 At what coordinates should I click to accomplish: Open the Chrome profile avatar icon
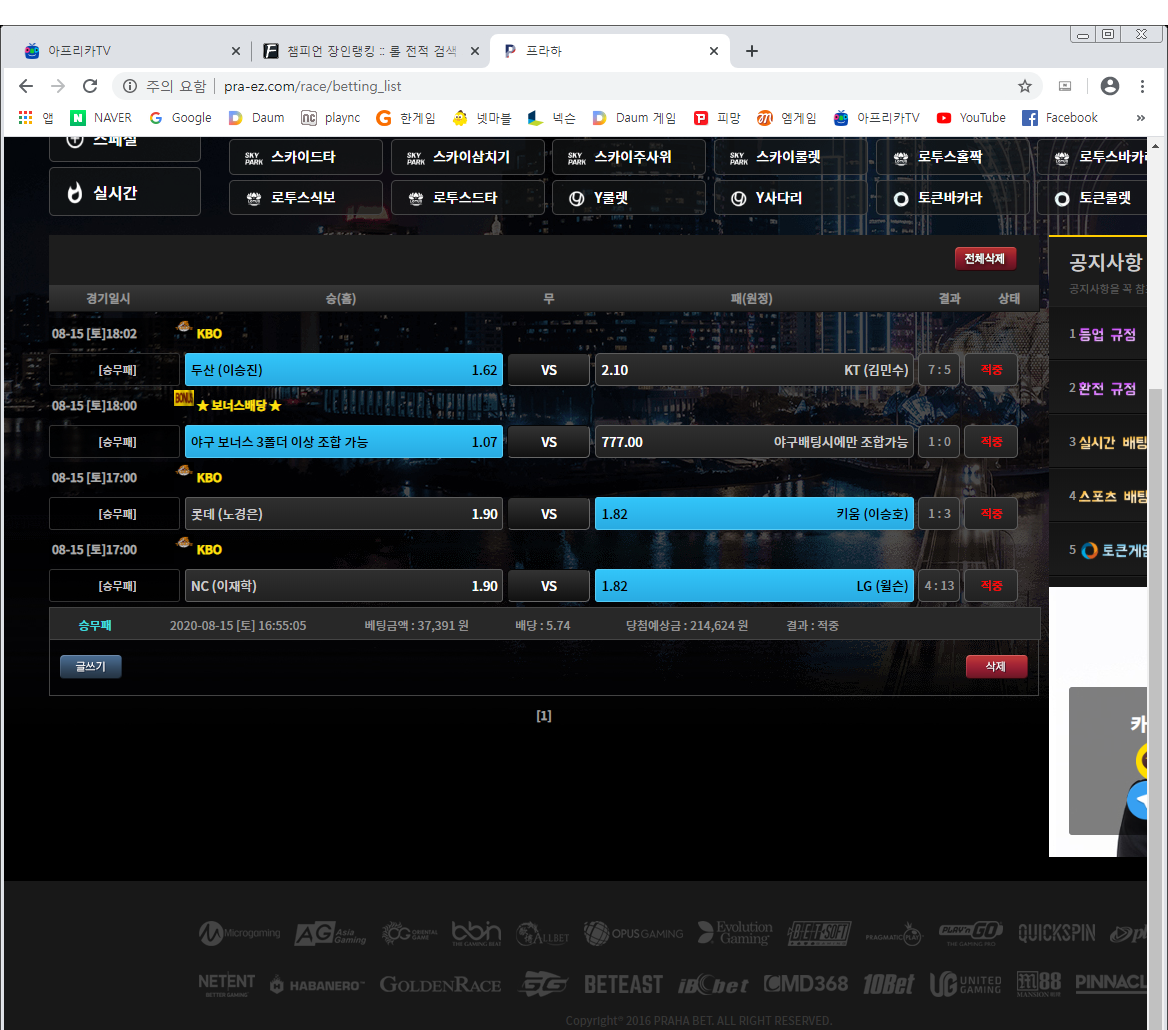click(x=1109, y=86)
